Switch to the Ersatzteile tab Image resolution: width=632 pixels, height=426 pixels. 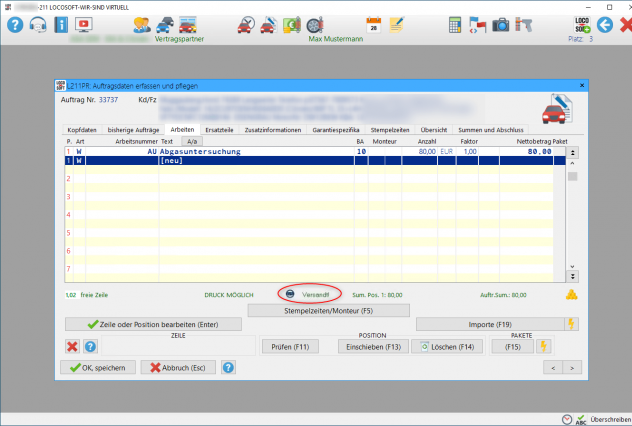click(220, 130)
